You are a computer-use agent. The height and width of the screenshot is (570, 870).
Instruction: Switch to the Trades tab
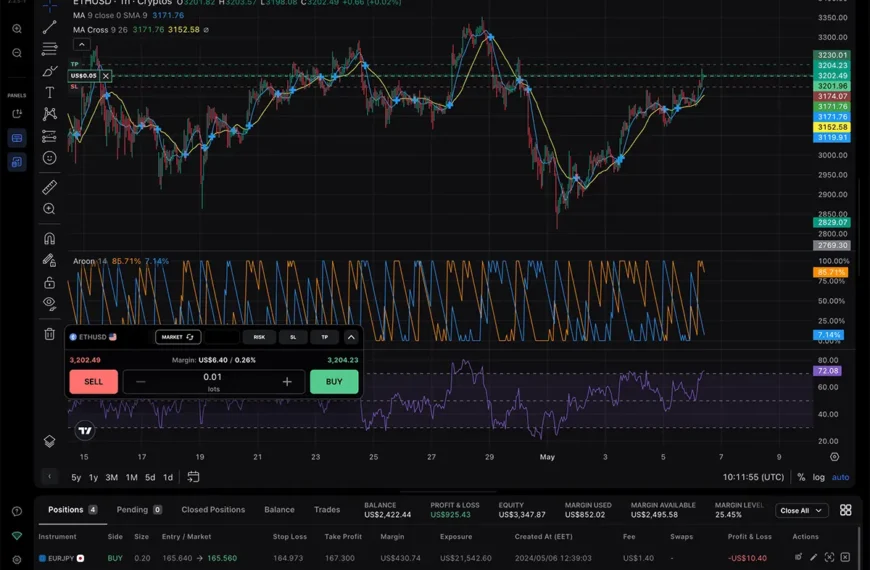pyautogui.click(x=327, y=510)
